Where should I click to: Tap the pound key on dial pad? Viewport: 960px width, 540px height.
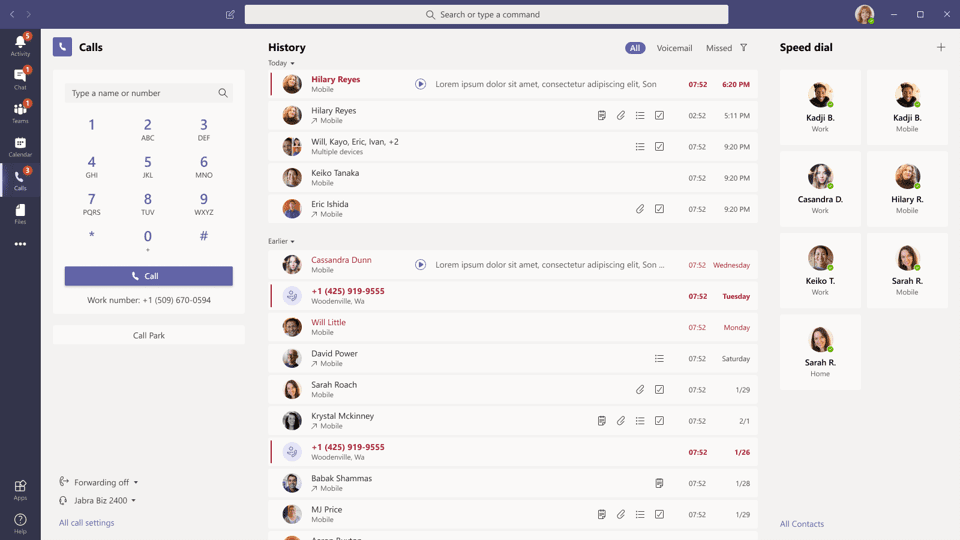[204, 236]
